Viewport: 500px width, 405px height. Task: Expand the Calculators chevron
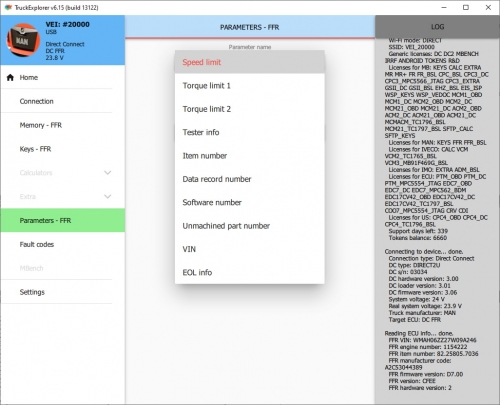107,173
